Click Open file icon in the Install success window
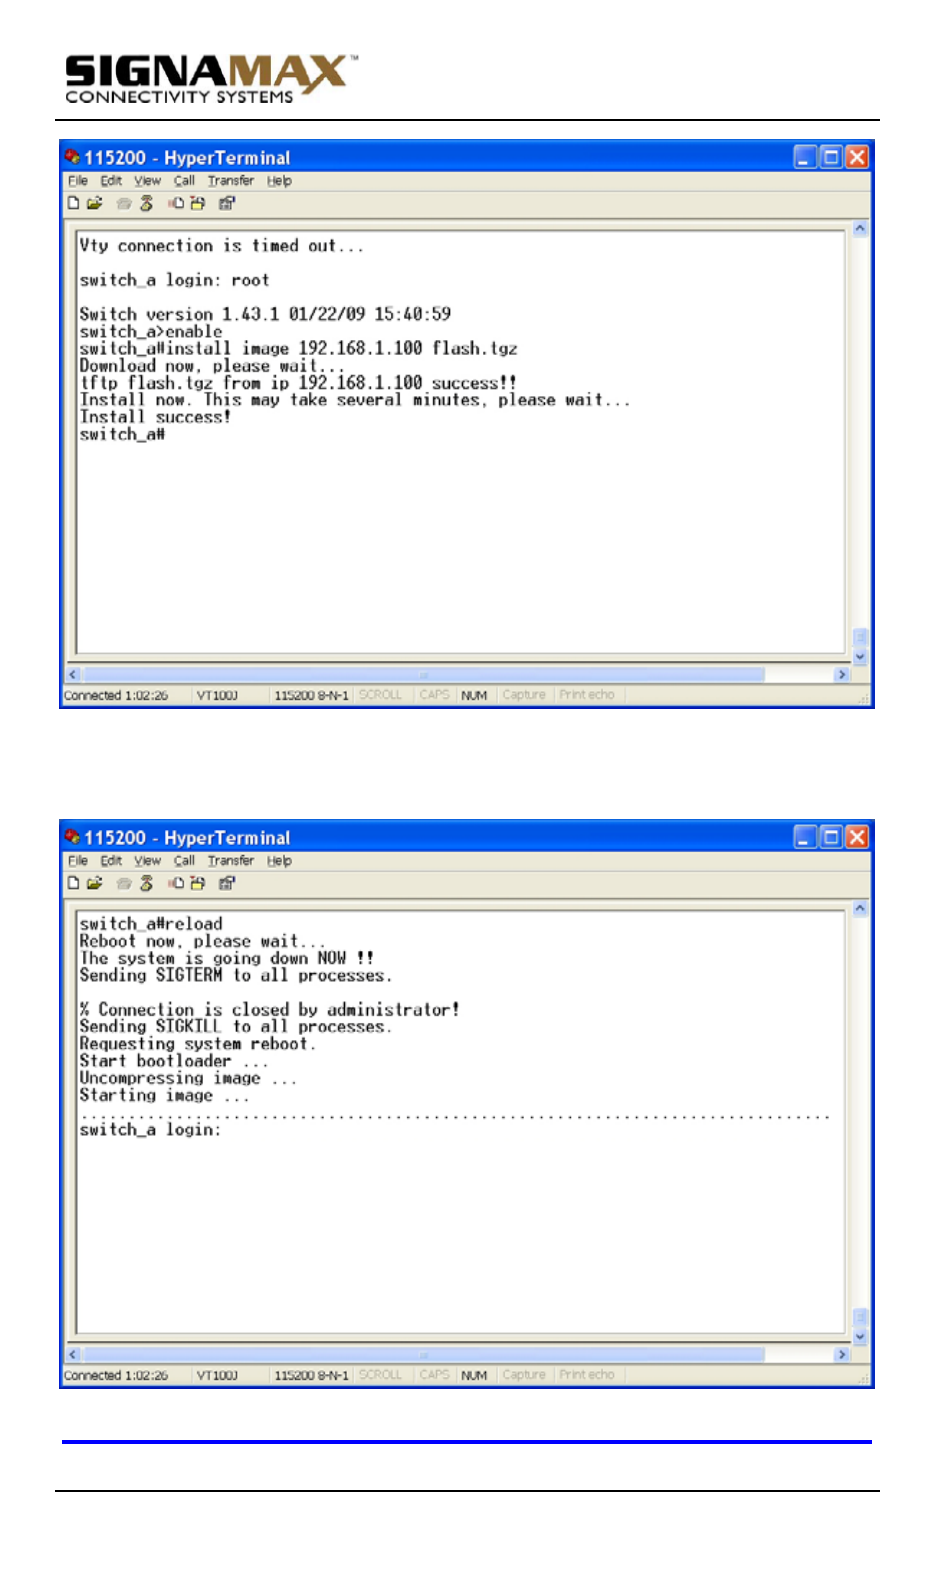This screenshot has height=1574, width=936. point(95,203)
